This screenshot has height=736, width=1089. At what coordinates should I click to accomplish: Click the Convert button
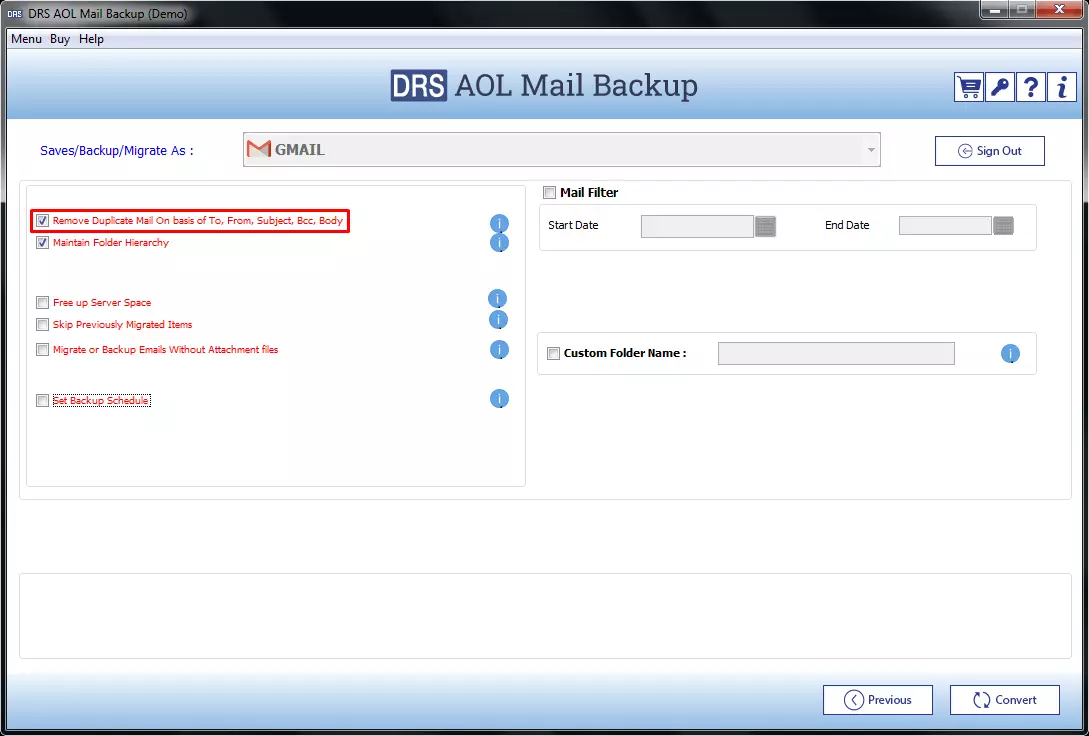coord(1004,700)
